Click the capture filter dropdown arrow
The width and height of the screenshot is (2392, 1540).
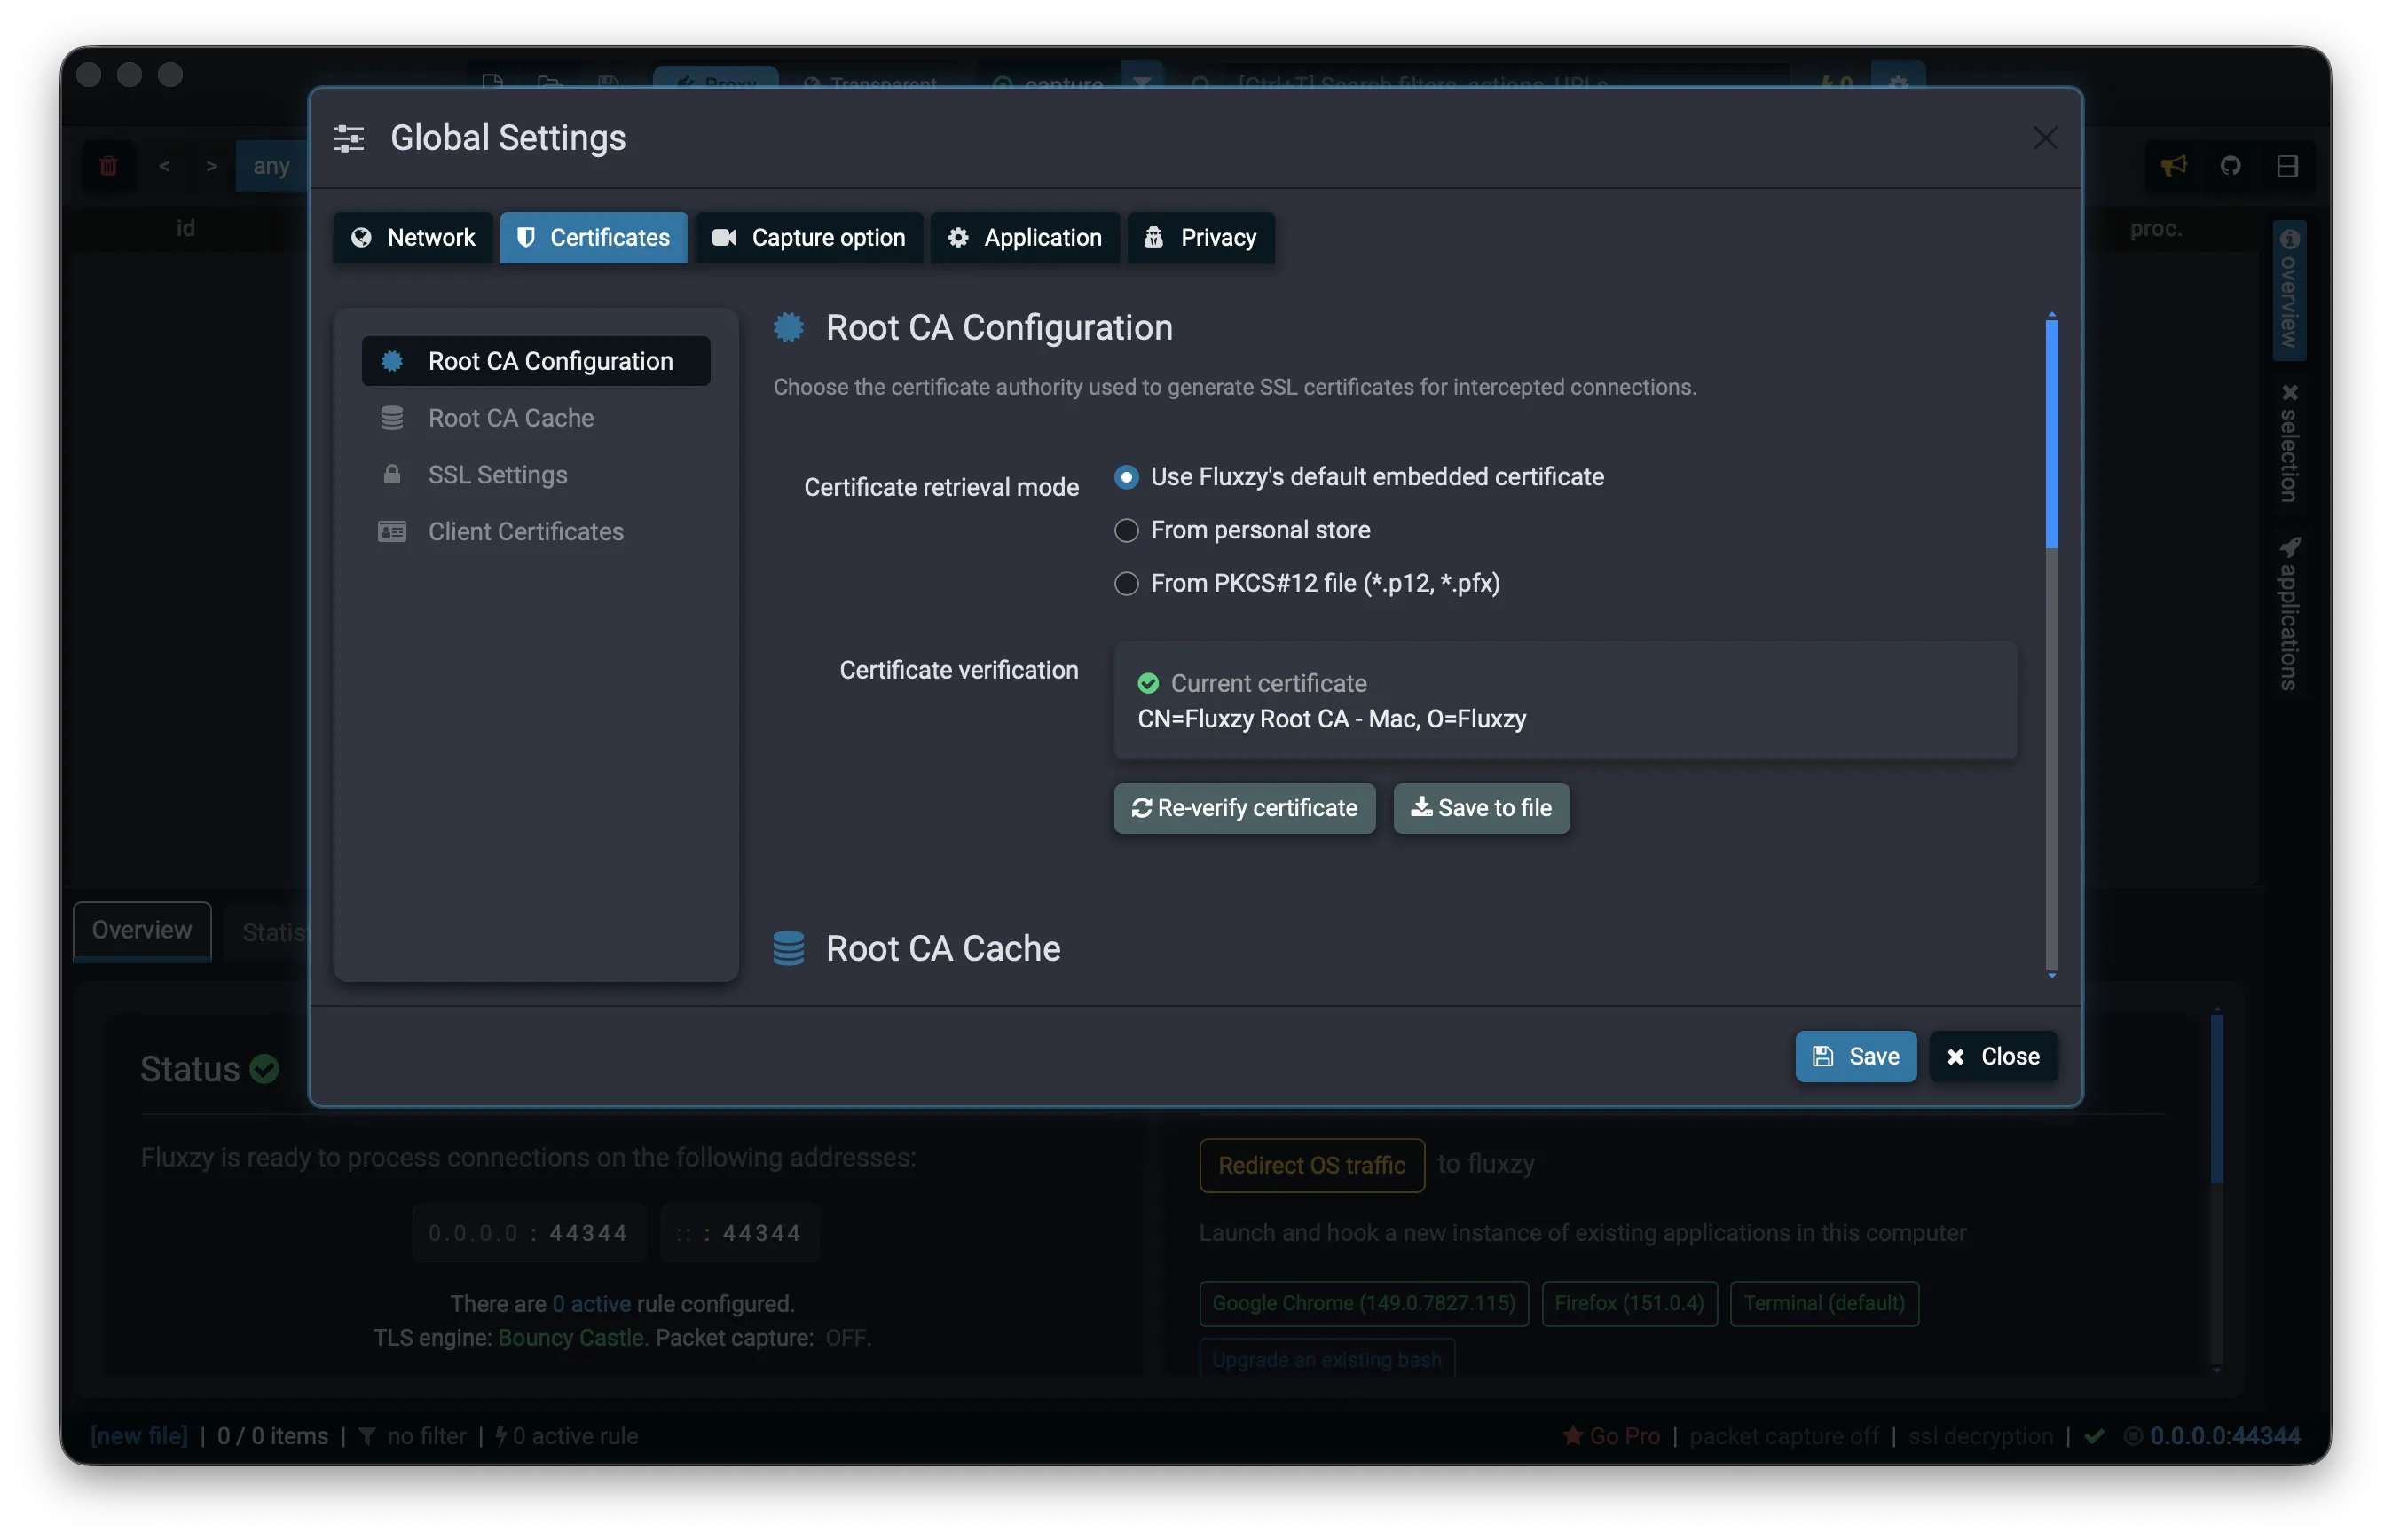(x=1141, y=81)
